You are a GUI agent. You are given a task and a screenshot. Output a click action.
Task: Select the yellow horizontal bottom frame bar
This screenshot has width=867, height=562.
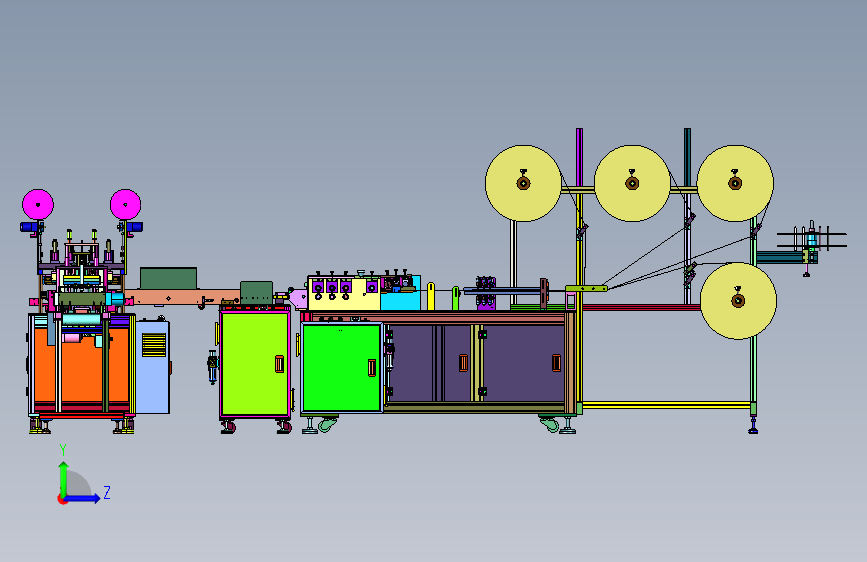point(666,405)
